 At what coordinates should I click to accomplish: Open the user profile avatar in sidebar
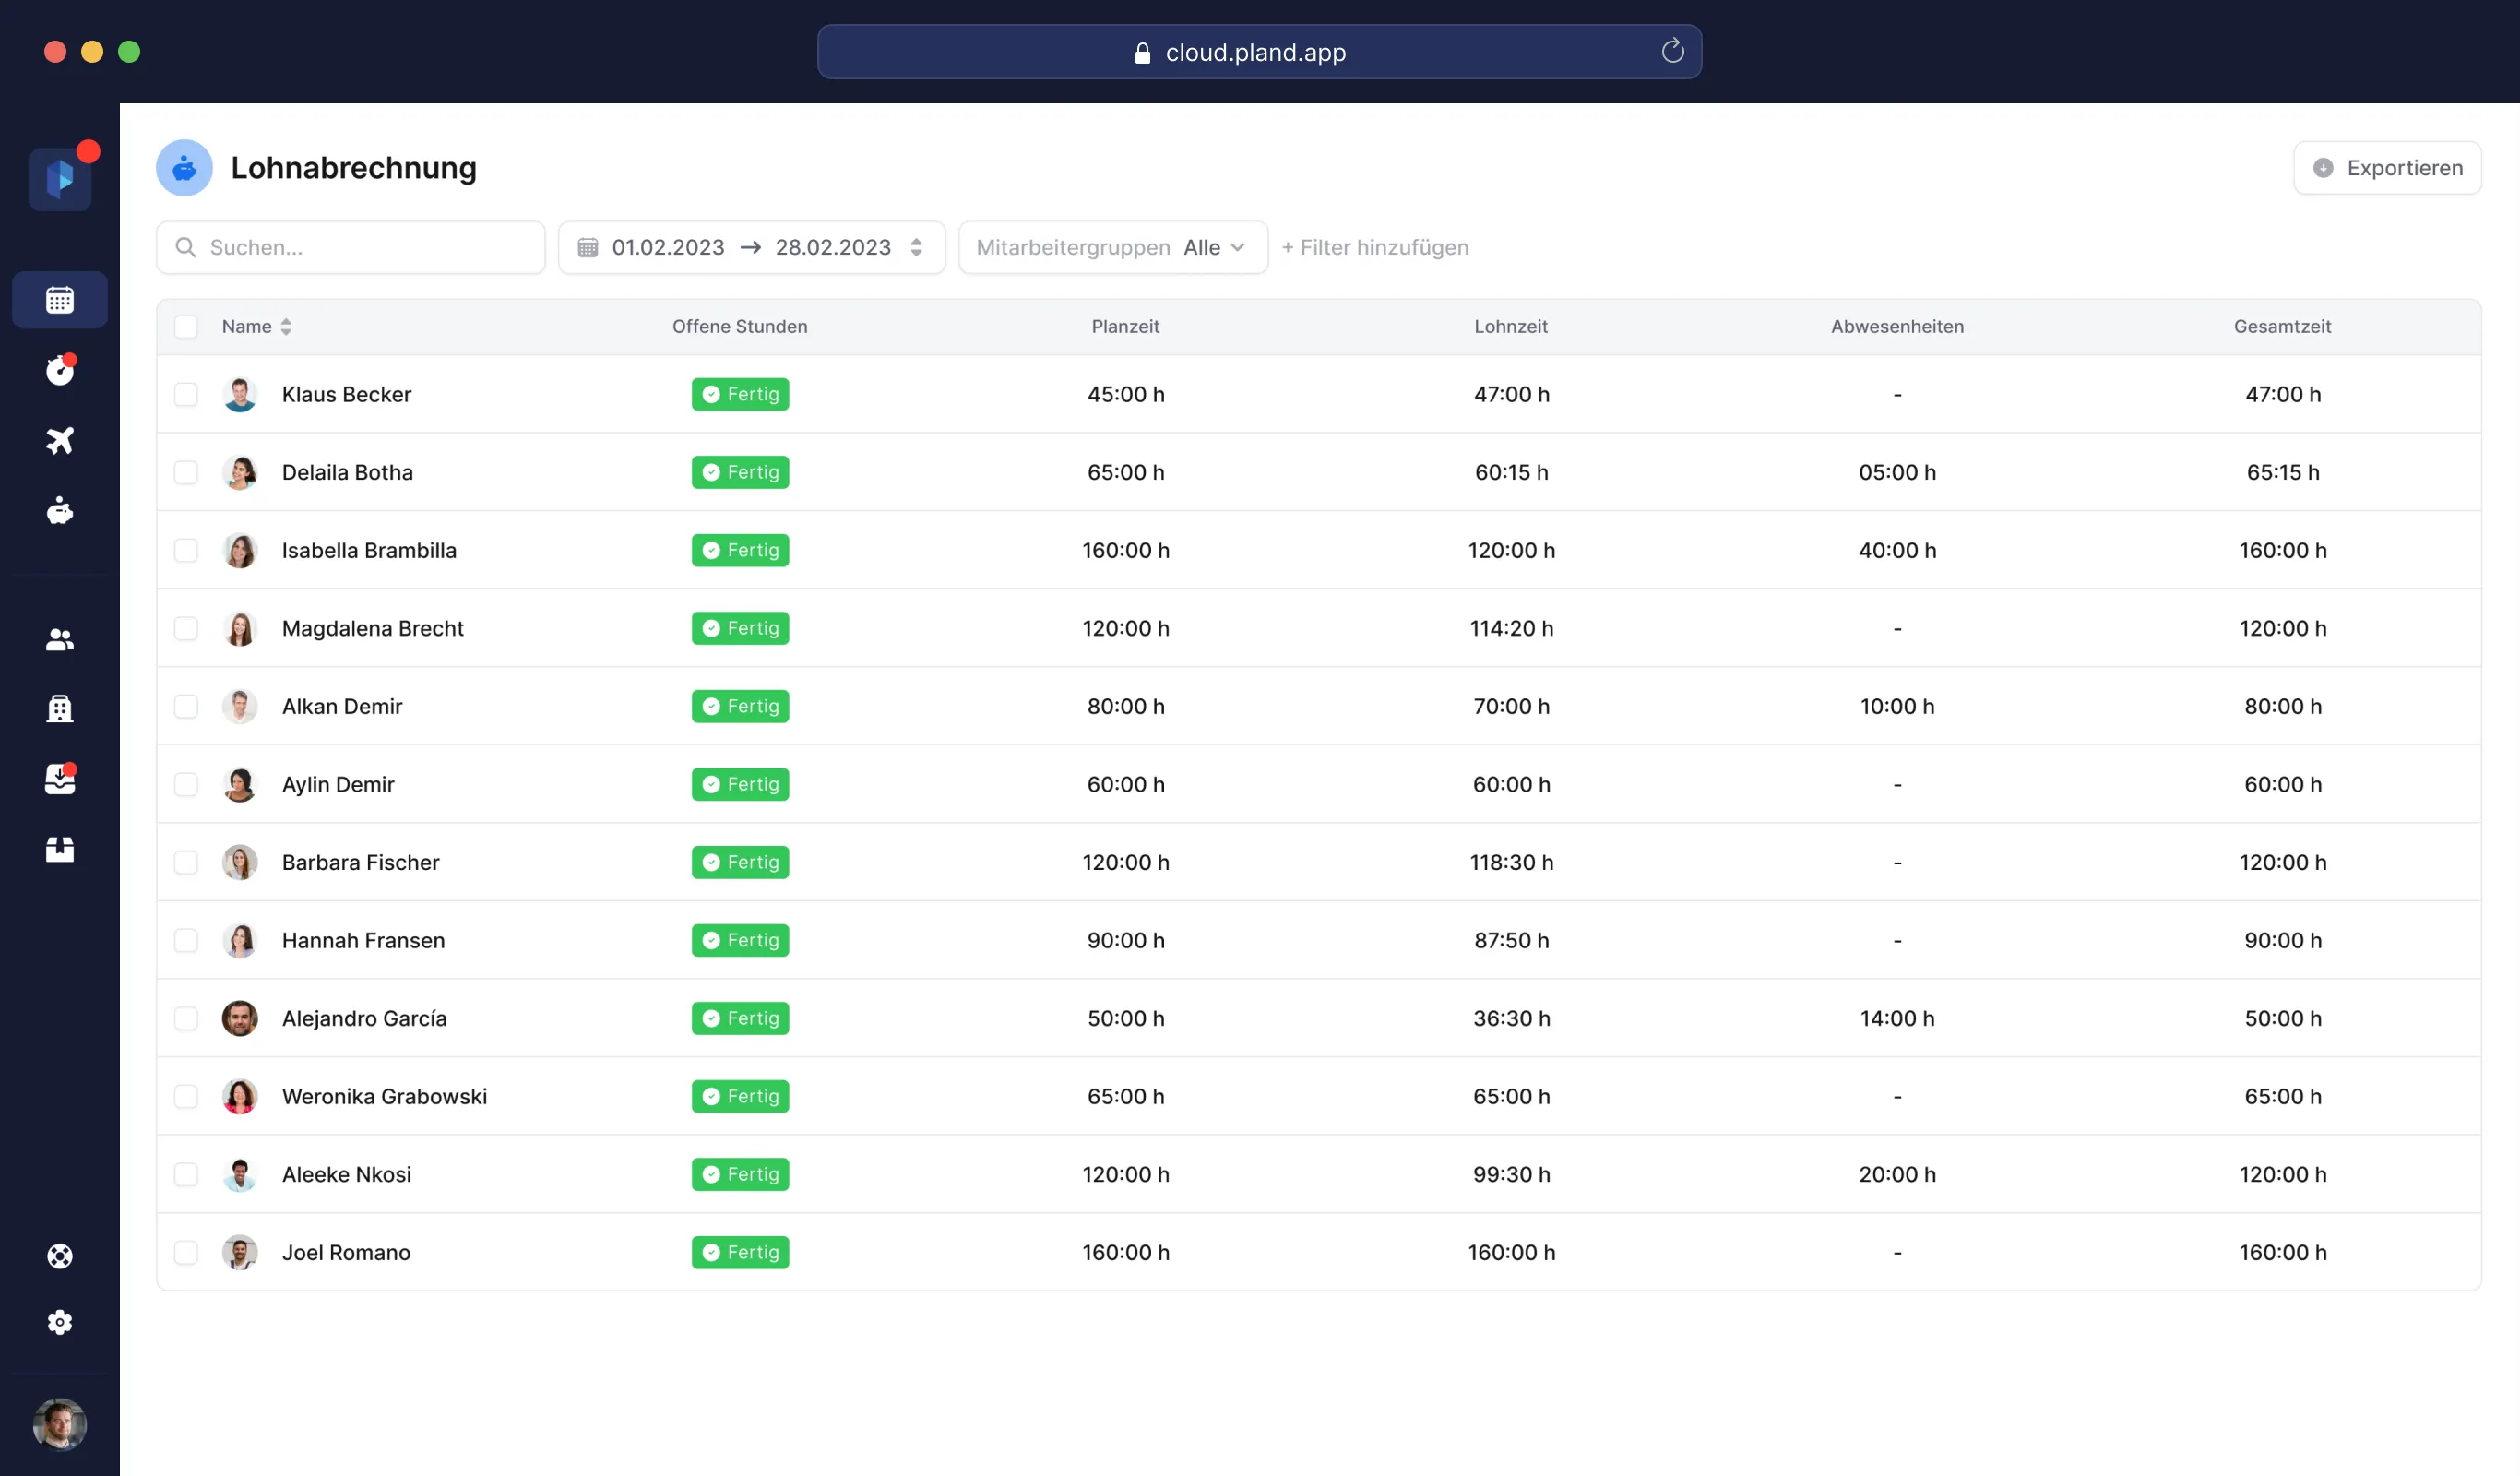click(60, 1424)
